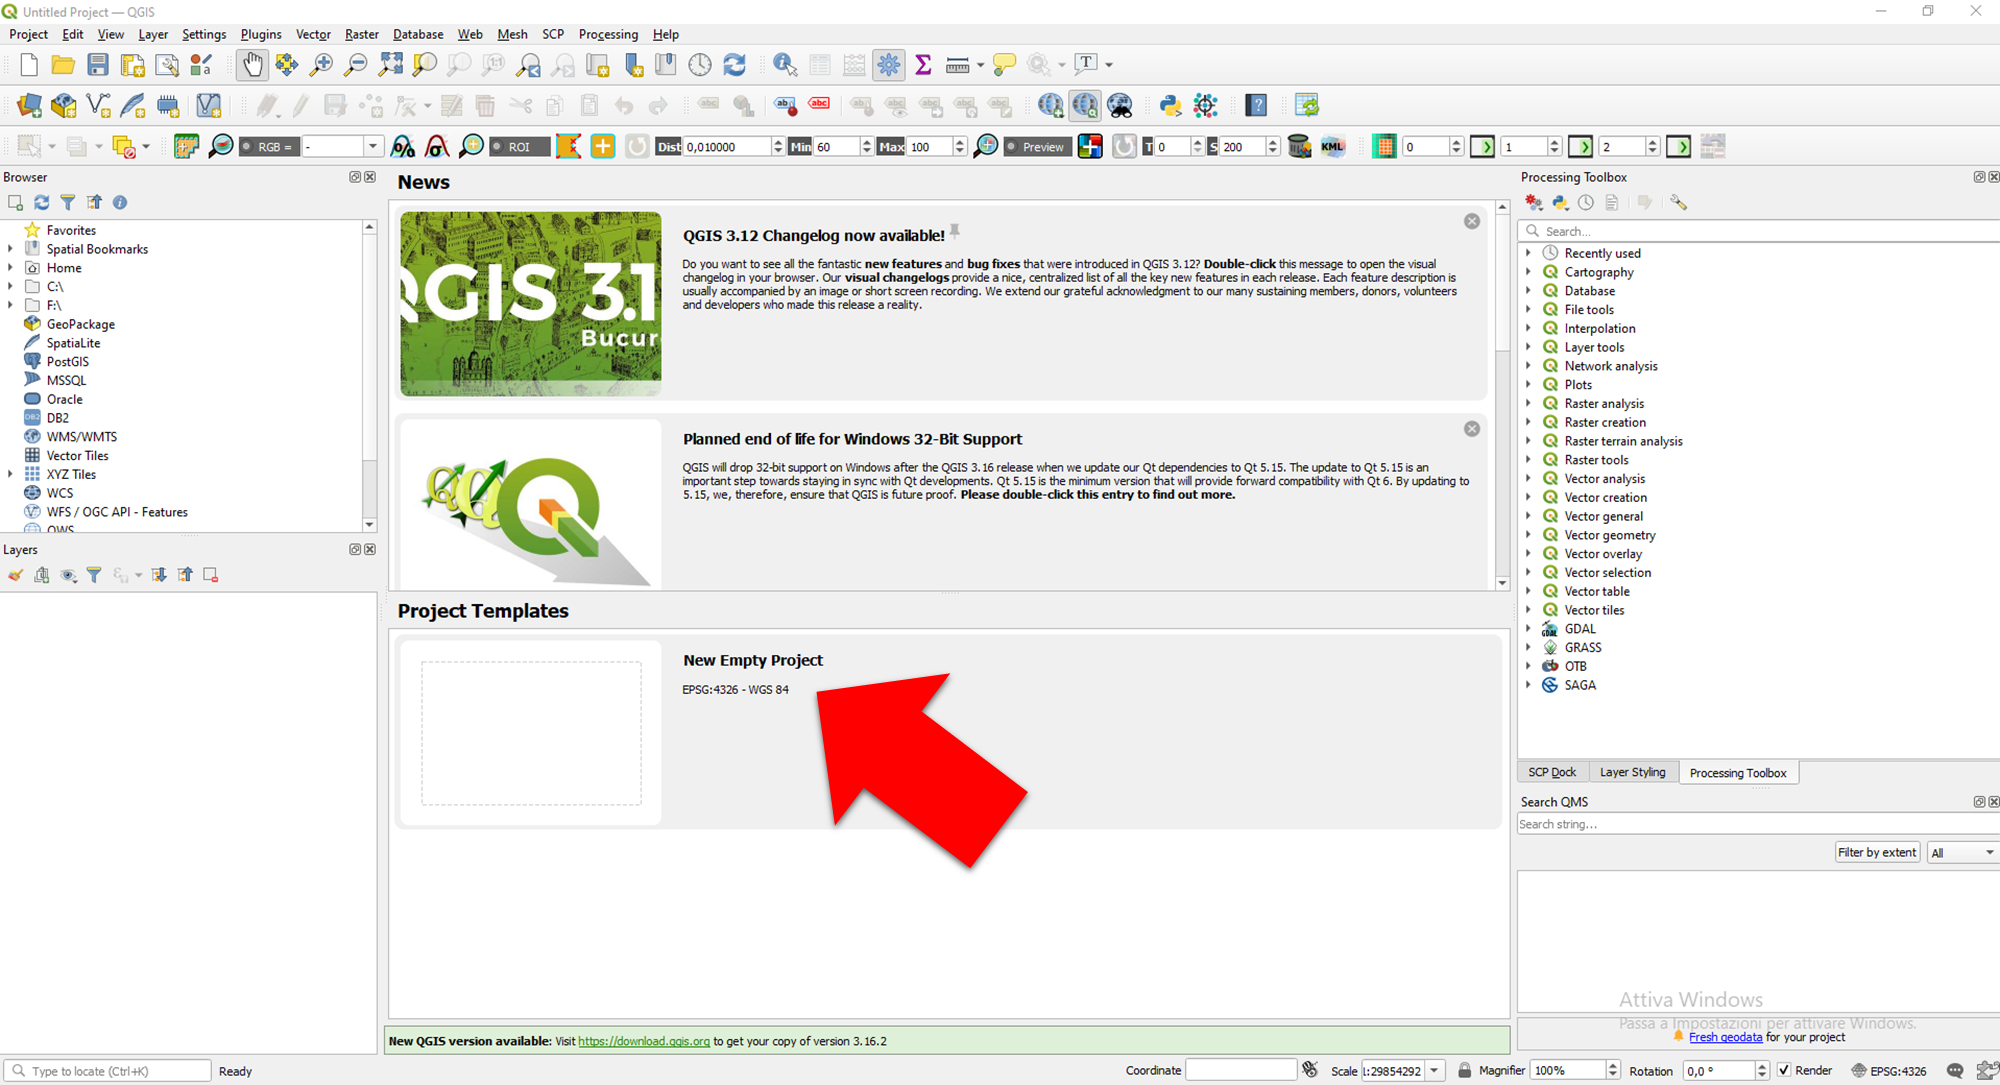Open Statistical Summary sigma icon
This screenshot has height=1085, width=2000.
[x=923, y=65]
